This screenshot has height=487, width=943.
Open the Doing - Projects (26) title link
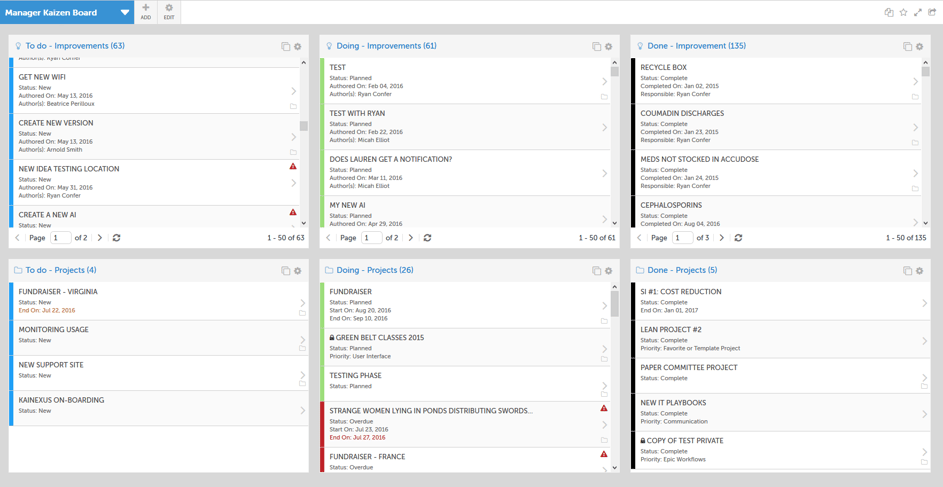click(x=375, y=270)
